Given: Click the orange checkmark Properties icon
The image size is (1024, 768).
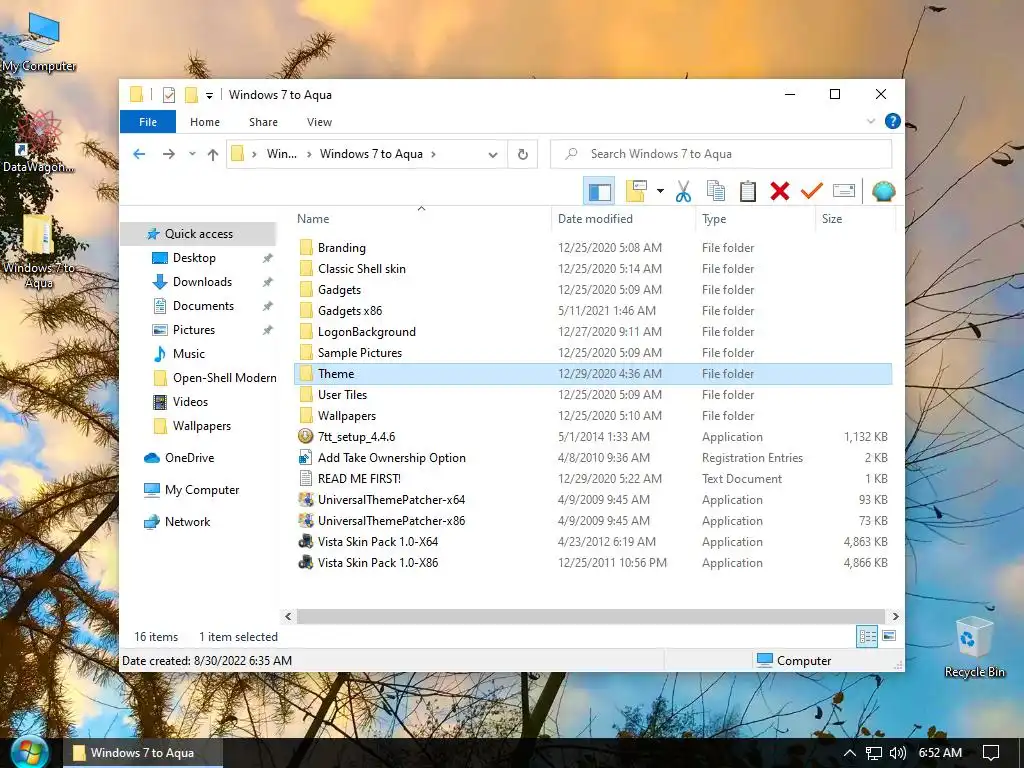Looking at the screenshot, I should 812,191.
